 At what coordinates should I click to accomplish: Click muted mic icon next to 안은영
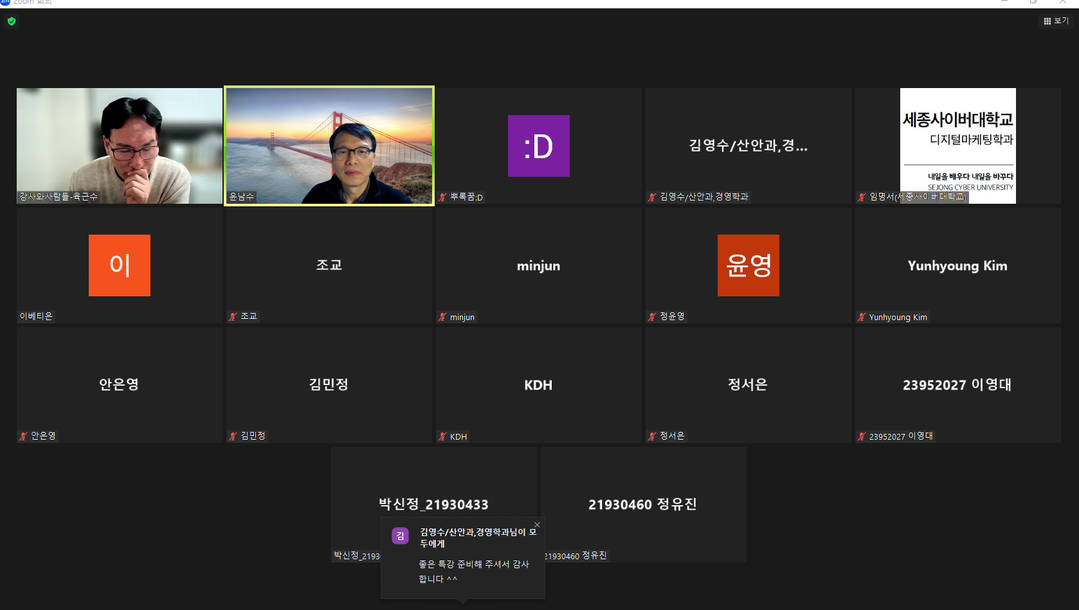(x=23, y=436)
